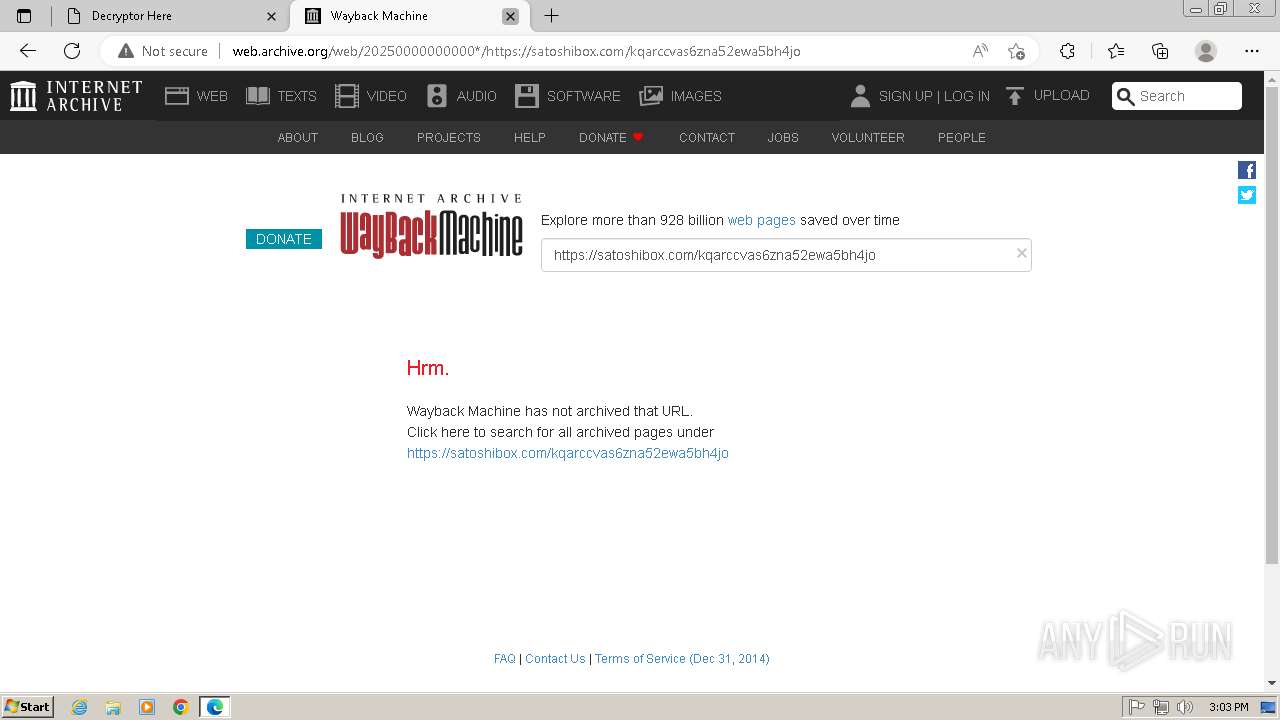Share page via Facebook icon
This screenshot has width=1280, height=720.
[x=1247, y=170]
